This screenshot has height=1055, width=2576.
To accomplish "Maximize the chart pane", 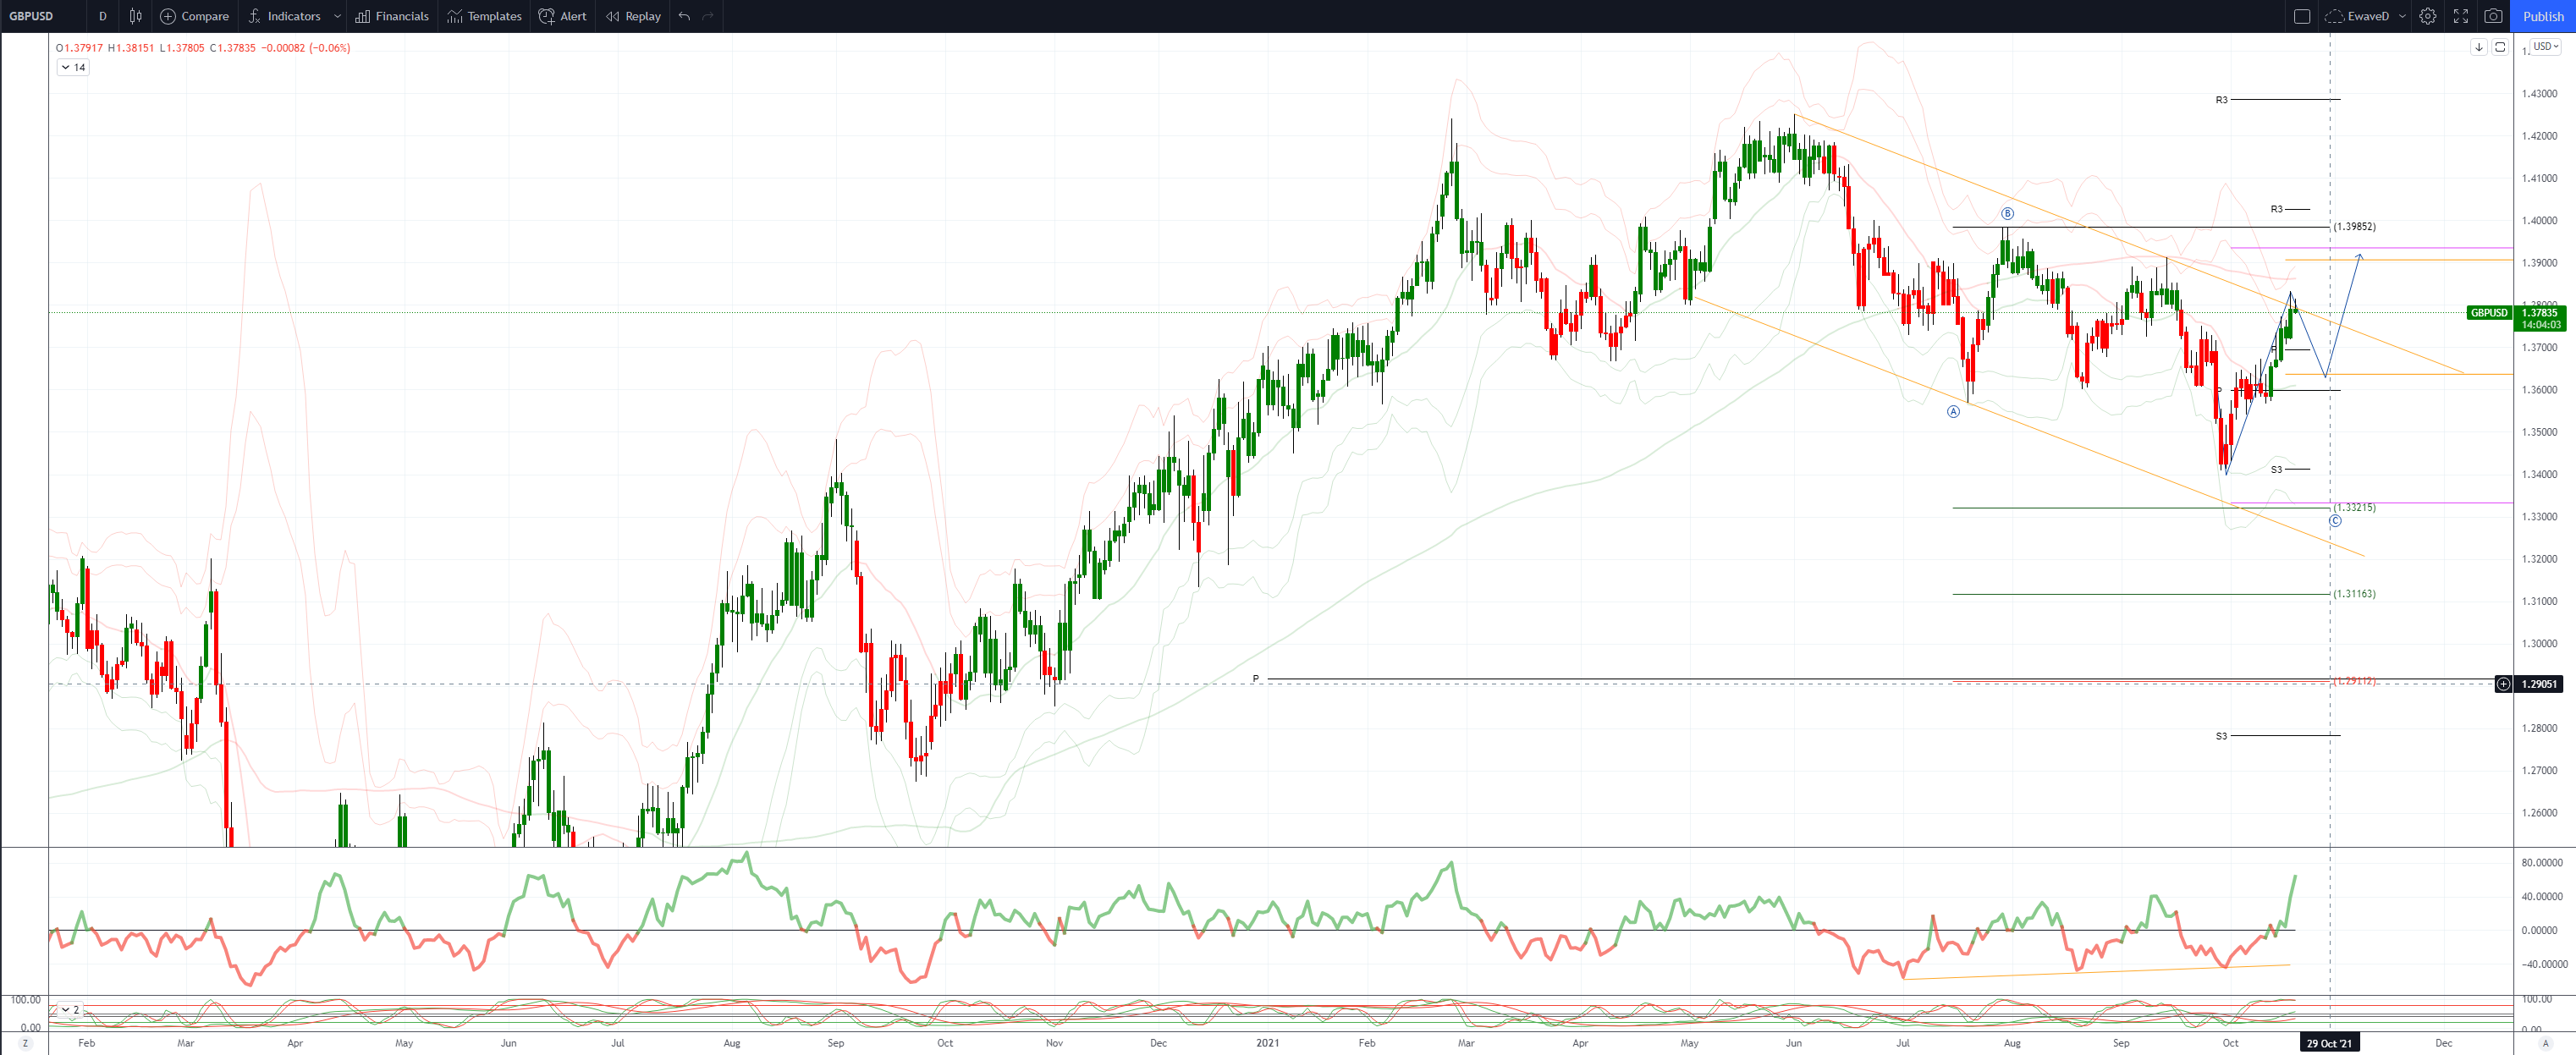I will [2499, 47].
